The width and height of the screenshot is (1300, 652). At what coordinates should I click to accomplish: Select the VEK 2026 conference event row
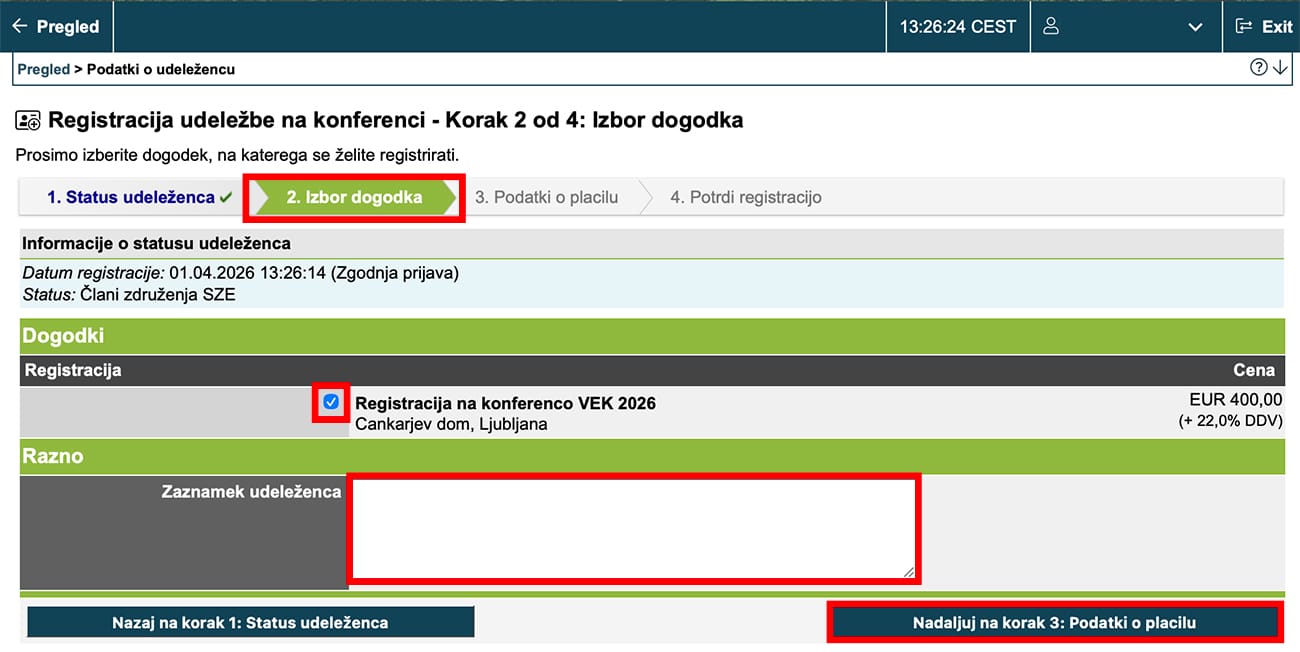(505, 403)
